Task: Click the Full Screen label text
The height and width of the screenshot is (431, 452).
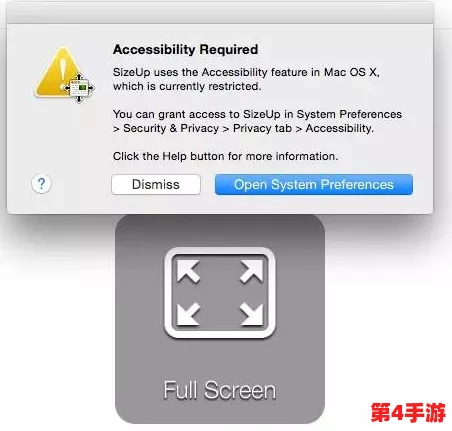Action: (220, 390)
